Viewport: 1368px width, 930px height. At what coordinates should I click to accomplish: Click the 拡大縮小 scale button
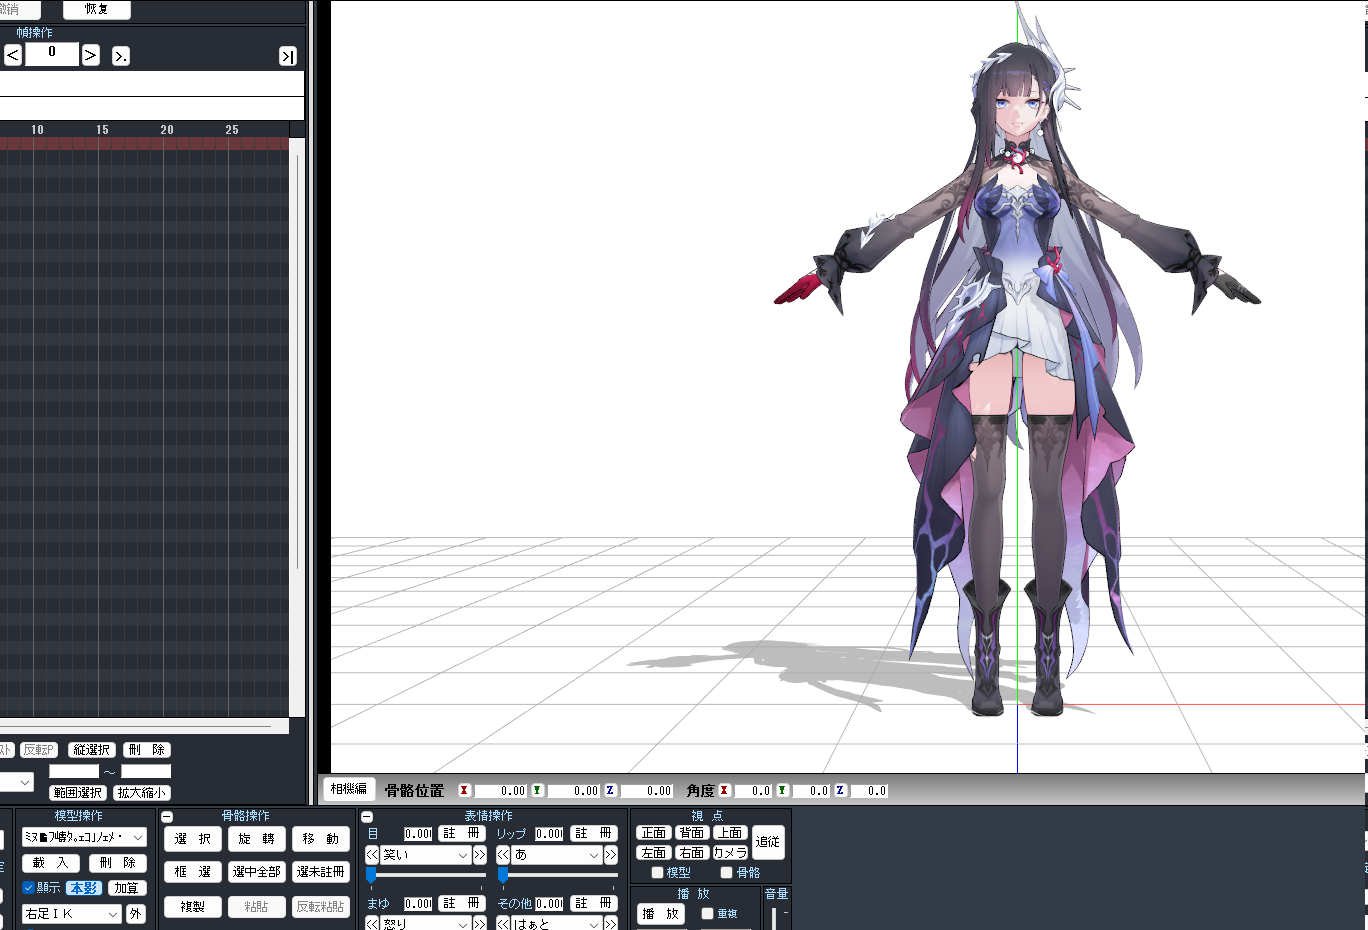click(x=141, y=793)
